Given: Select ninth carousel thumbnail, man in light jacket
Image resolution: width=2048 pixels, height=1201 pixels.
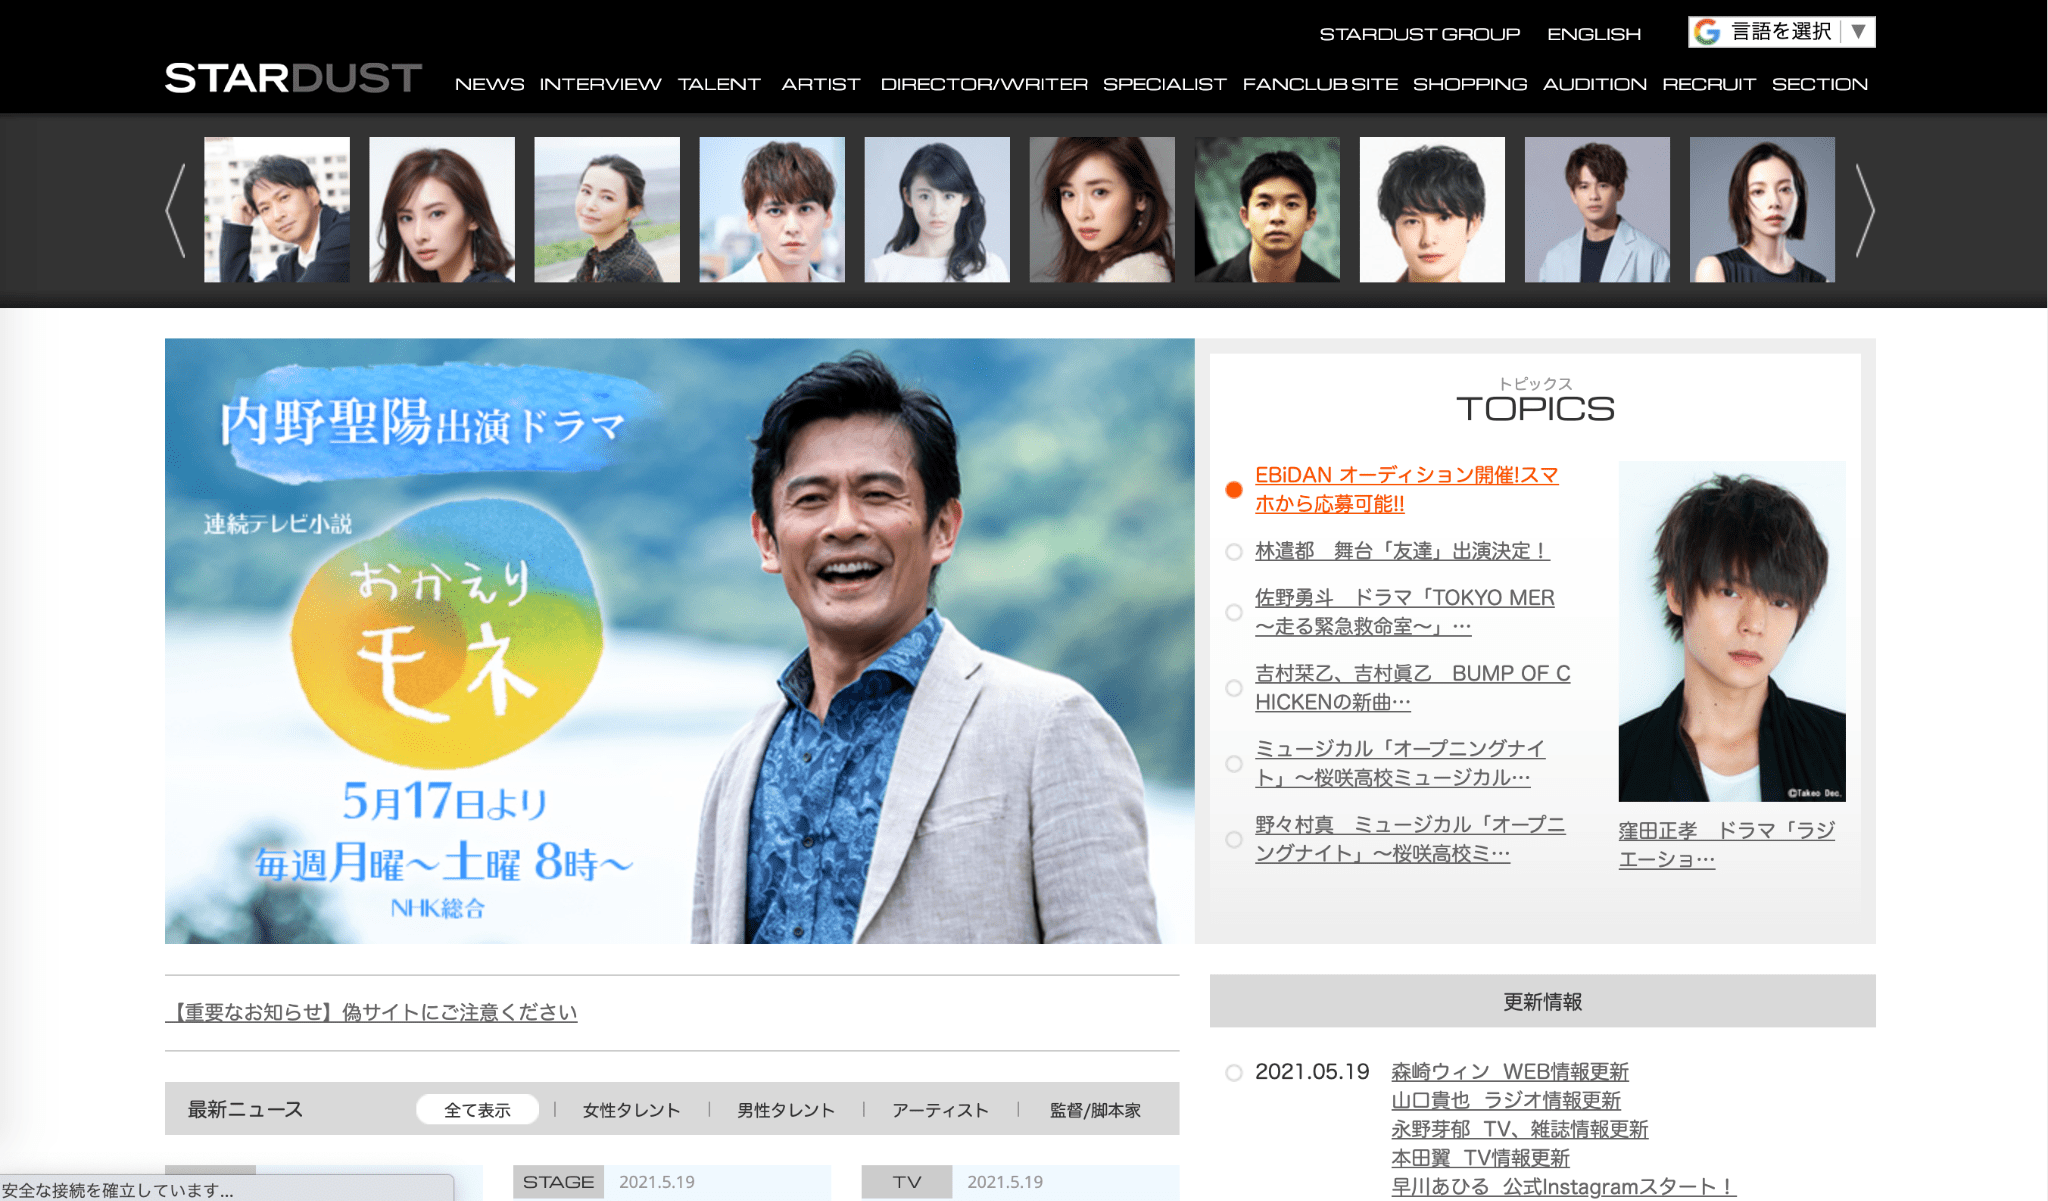Looking at the screenshot, I should (x=1597, y=210).
